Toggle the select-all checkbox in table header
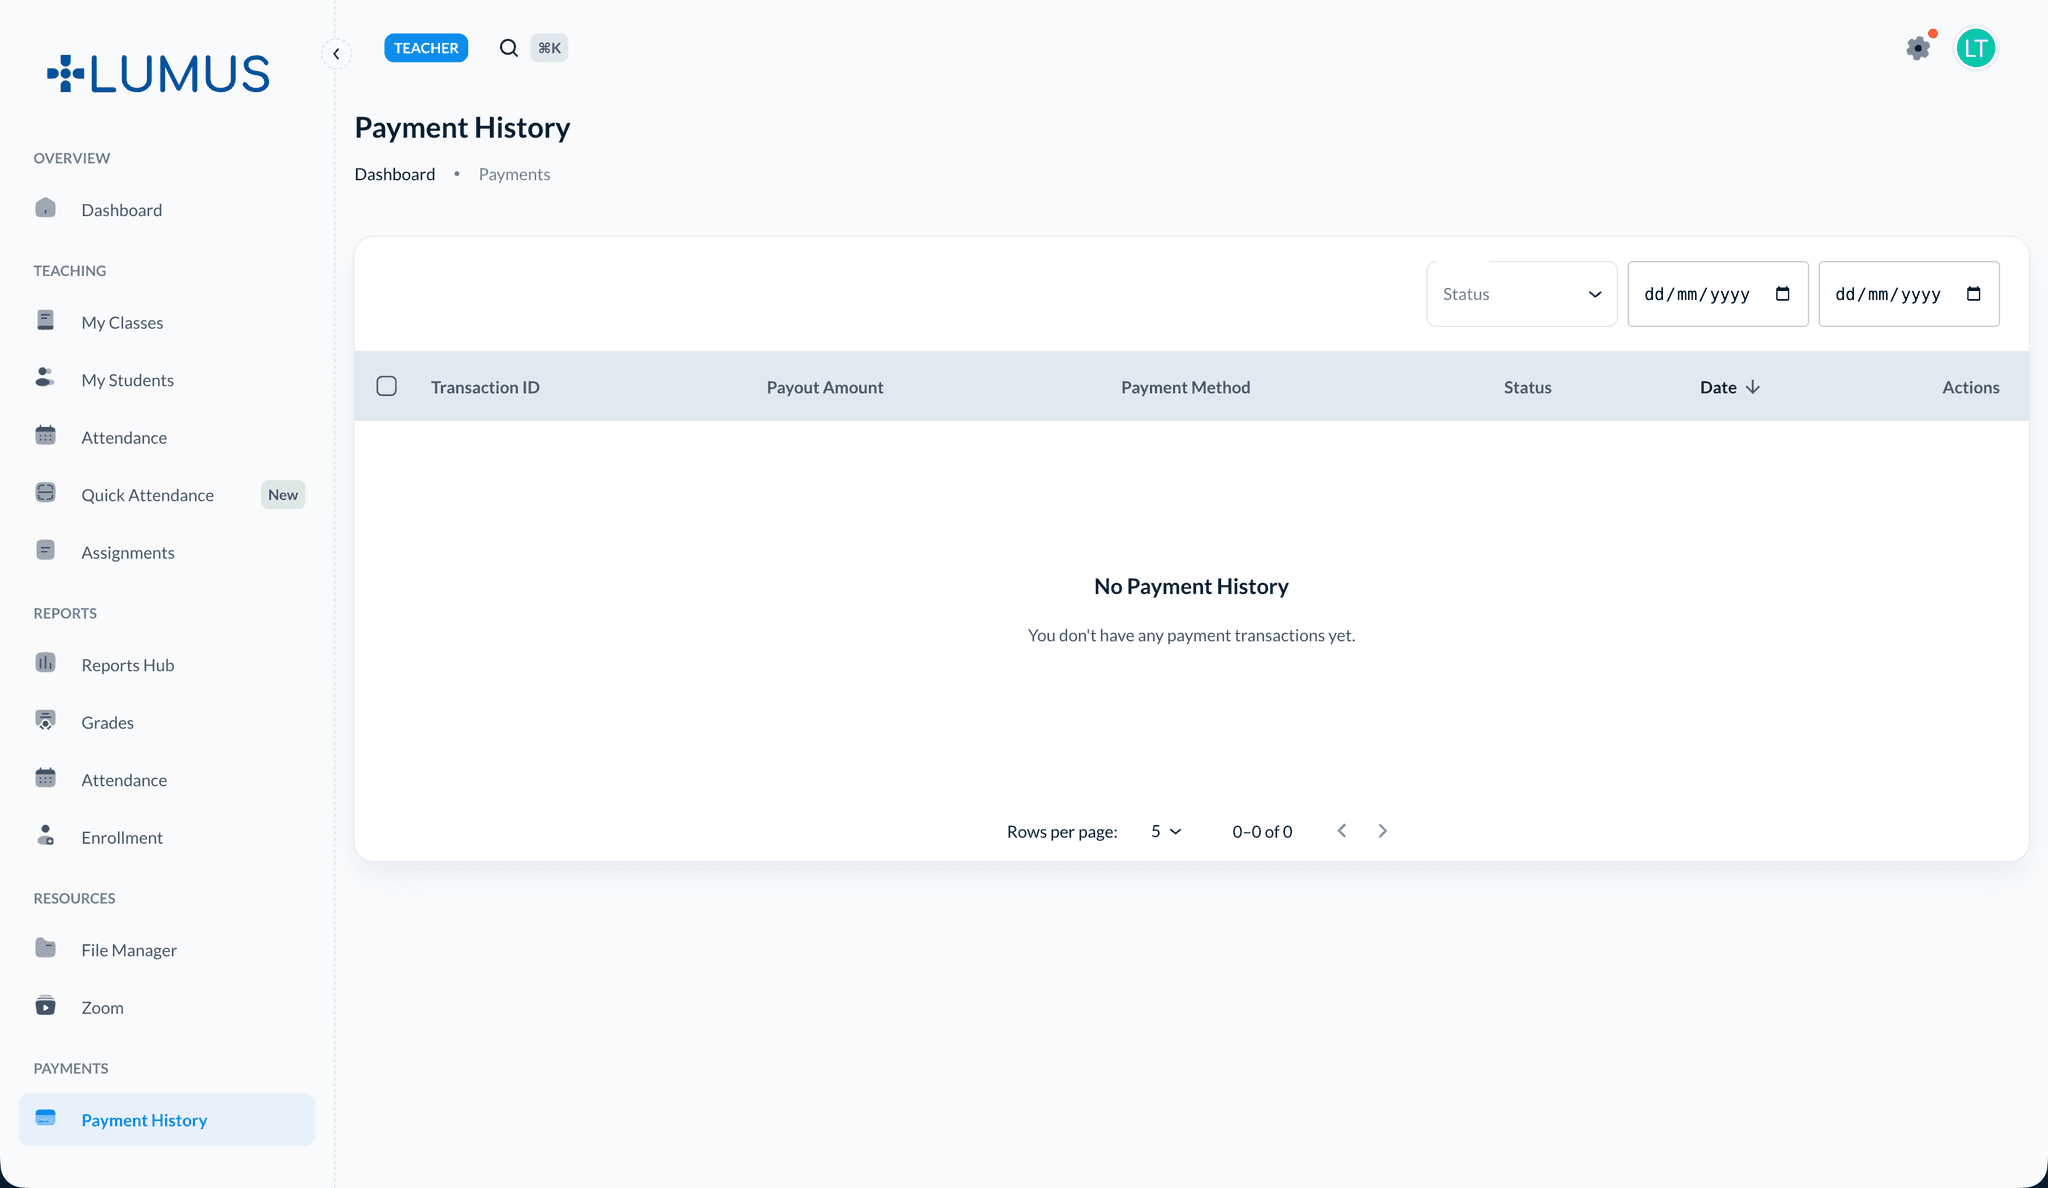 click(x=387, y=386)
